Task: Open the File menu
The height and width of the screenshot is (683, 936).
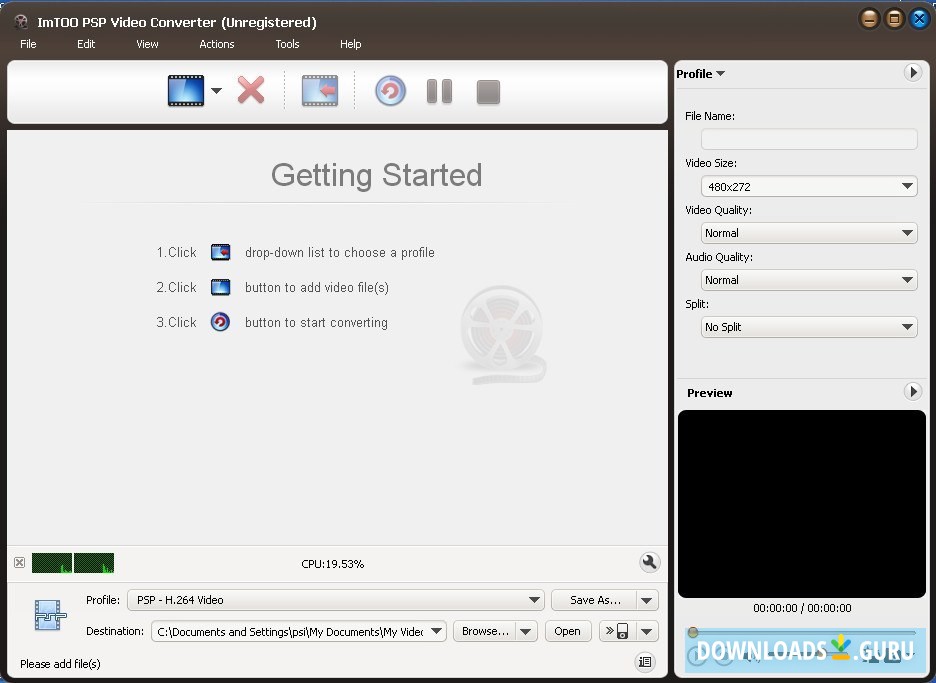Action: 28,44
